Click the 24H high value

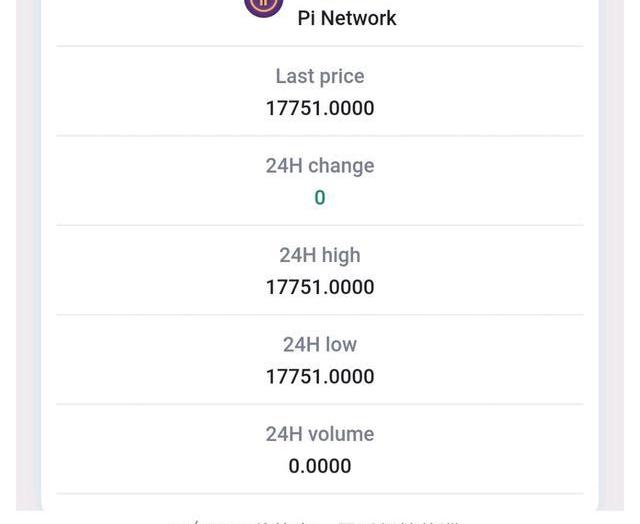[x=320, y=287]
